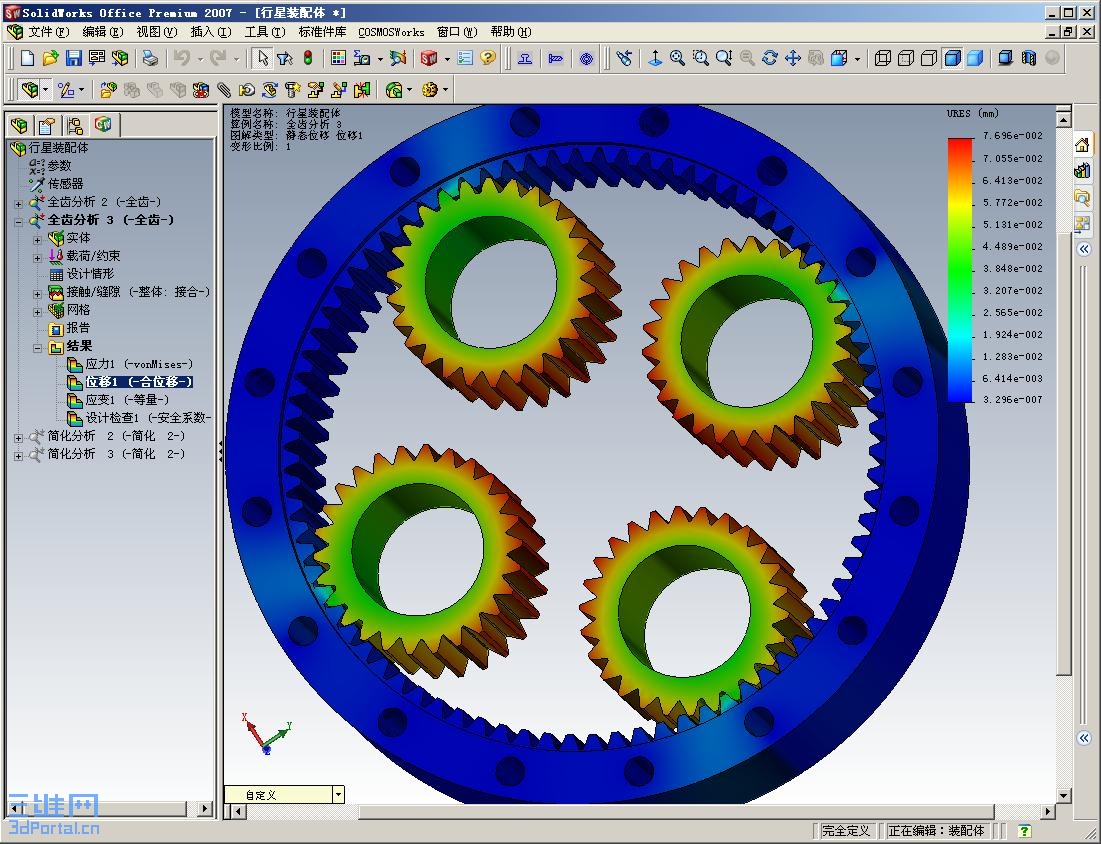Viewport: 1101px width, 844px height.
Task: Switch to Wireframe display icon
Action: [883, 58]
